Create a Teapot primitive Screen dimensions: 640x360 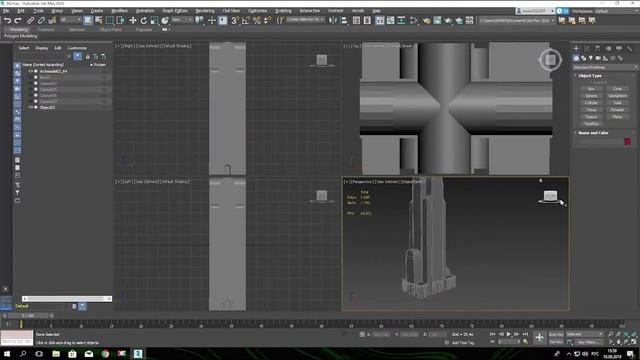(591, 116)
